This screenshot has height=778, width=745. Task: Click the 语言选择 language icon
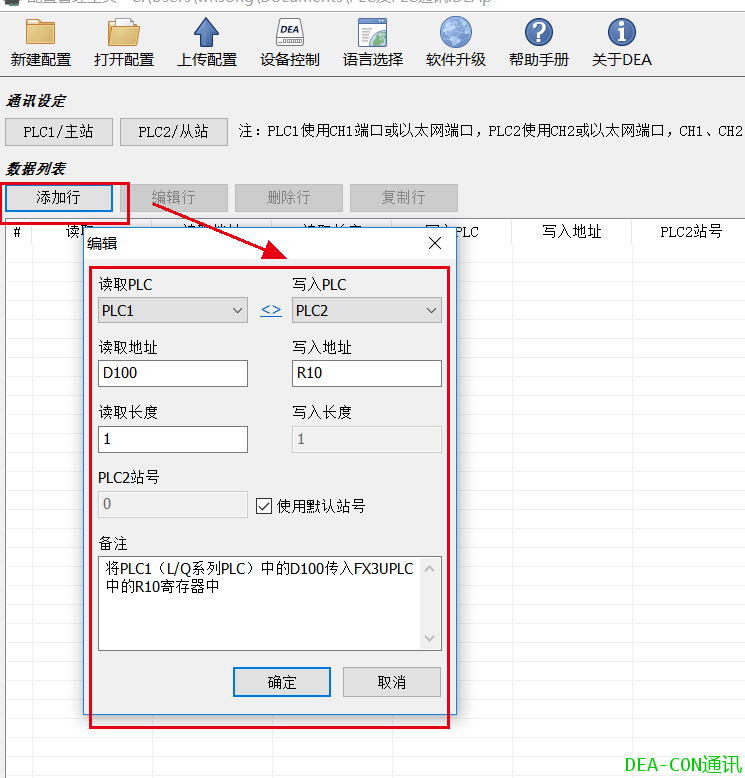372,32
